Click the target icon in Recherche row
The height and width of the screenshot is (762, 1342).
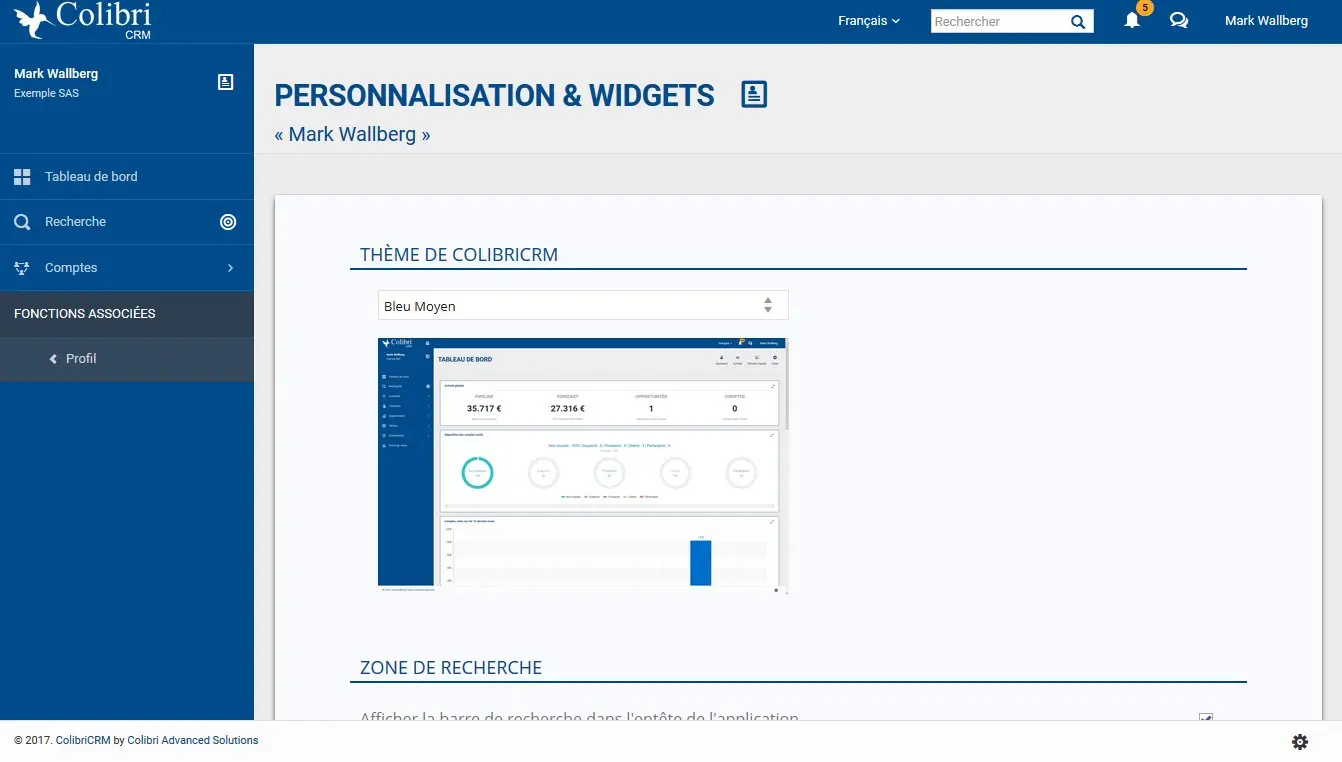click(x=228, y=222)
